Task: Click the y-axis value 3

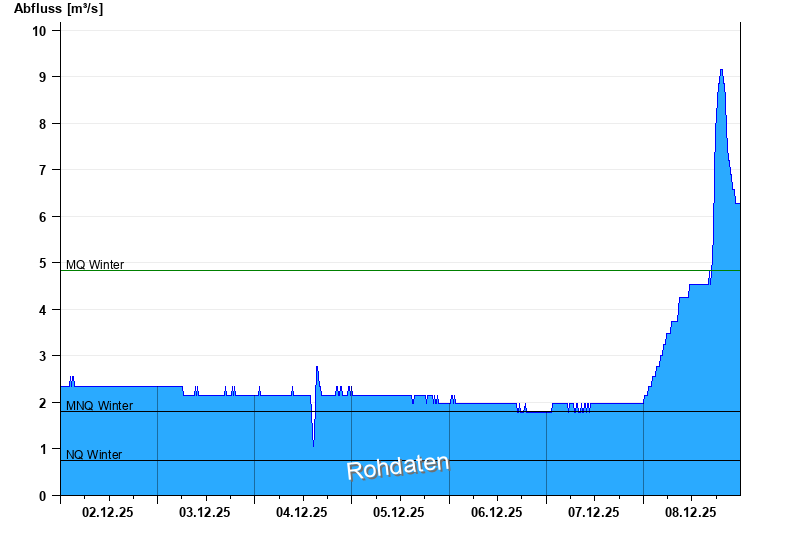Action: click(43, 356)
